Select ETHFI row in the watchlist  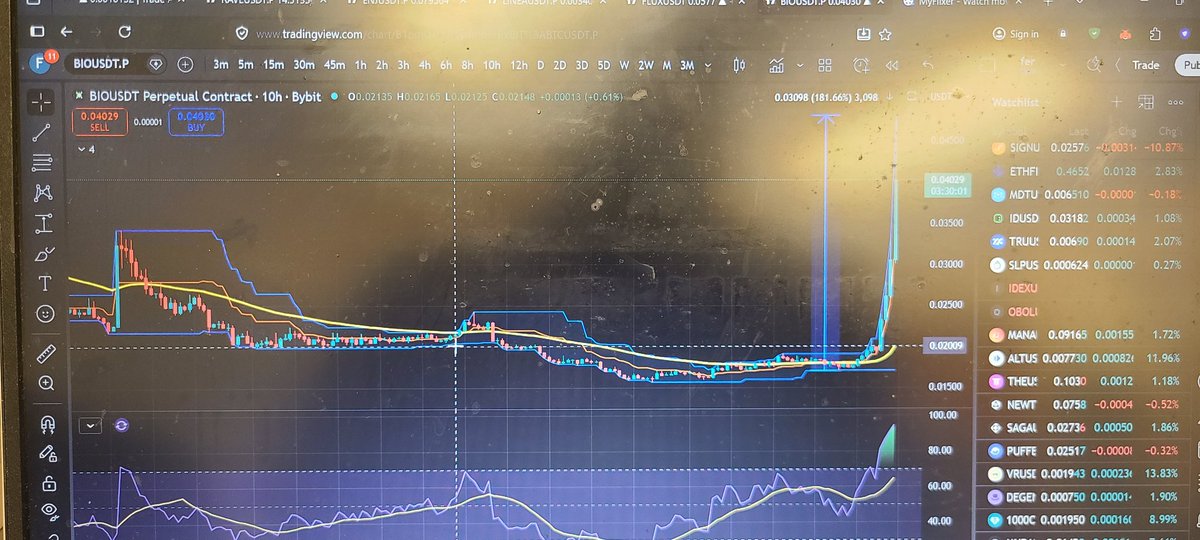point(1087,171)
